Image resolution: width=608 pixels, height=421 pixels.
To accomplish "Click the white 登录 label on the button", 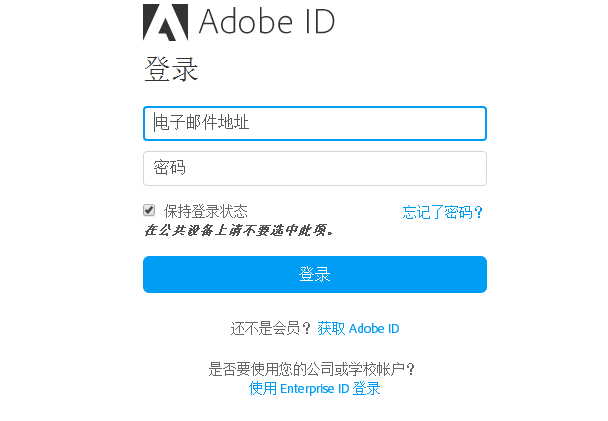I will coord(314,274).
